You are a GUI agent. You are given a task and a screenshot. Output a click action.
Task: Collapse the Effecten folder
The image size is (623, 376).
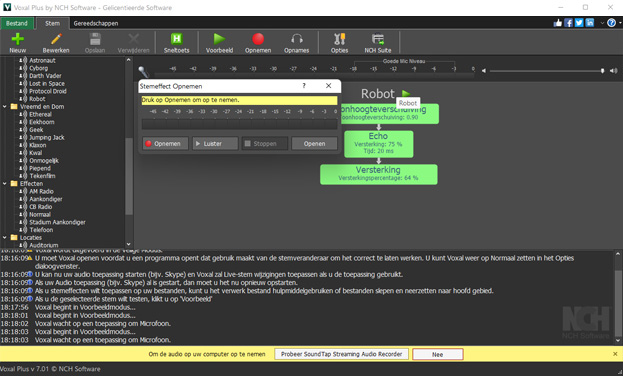point(5,184)
